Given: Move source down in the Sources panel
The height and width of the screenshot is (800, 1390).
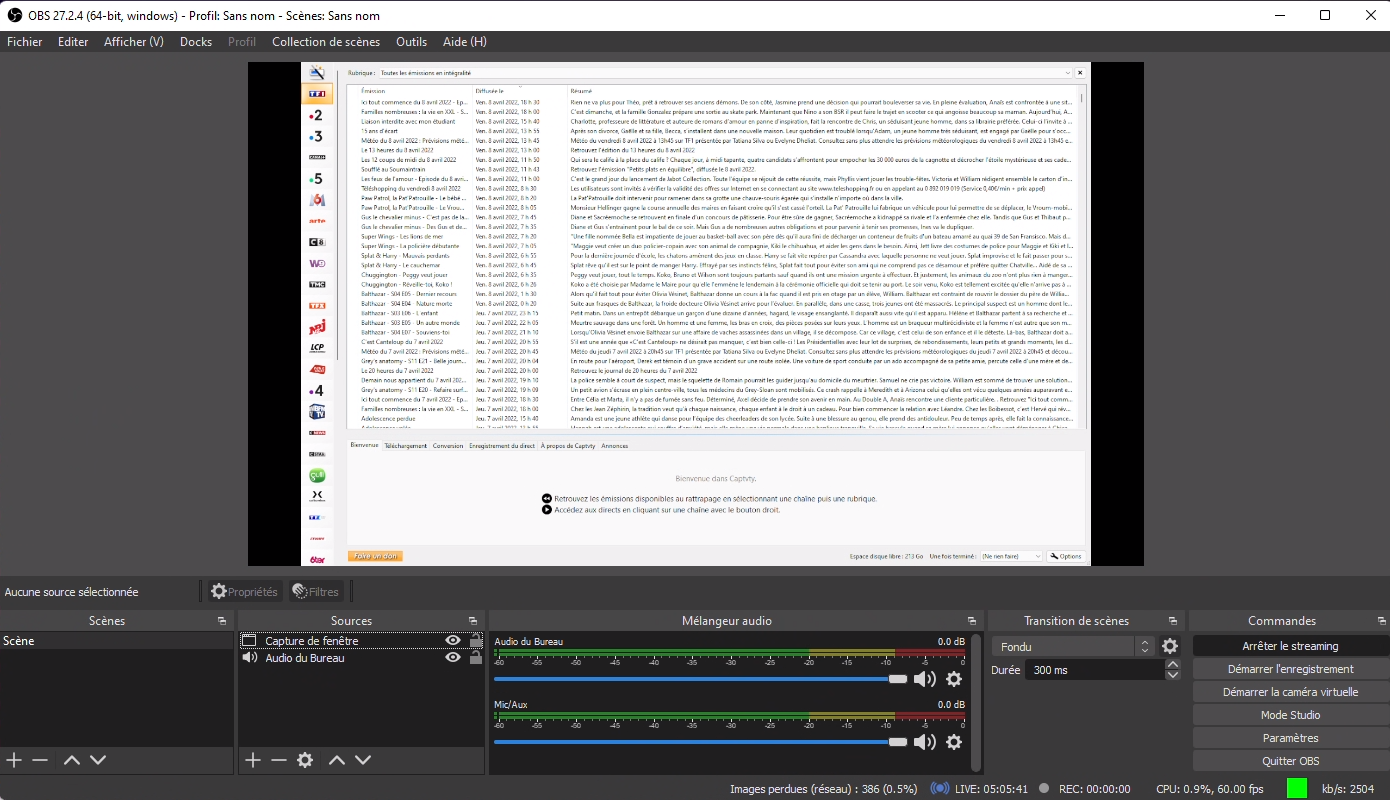Looking at the screenshot, I should point(363,760).
